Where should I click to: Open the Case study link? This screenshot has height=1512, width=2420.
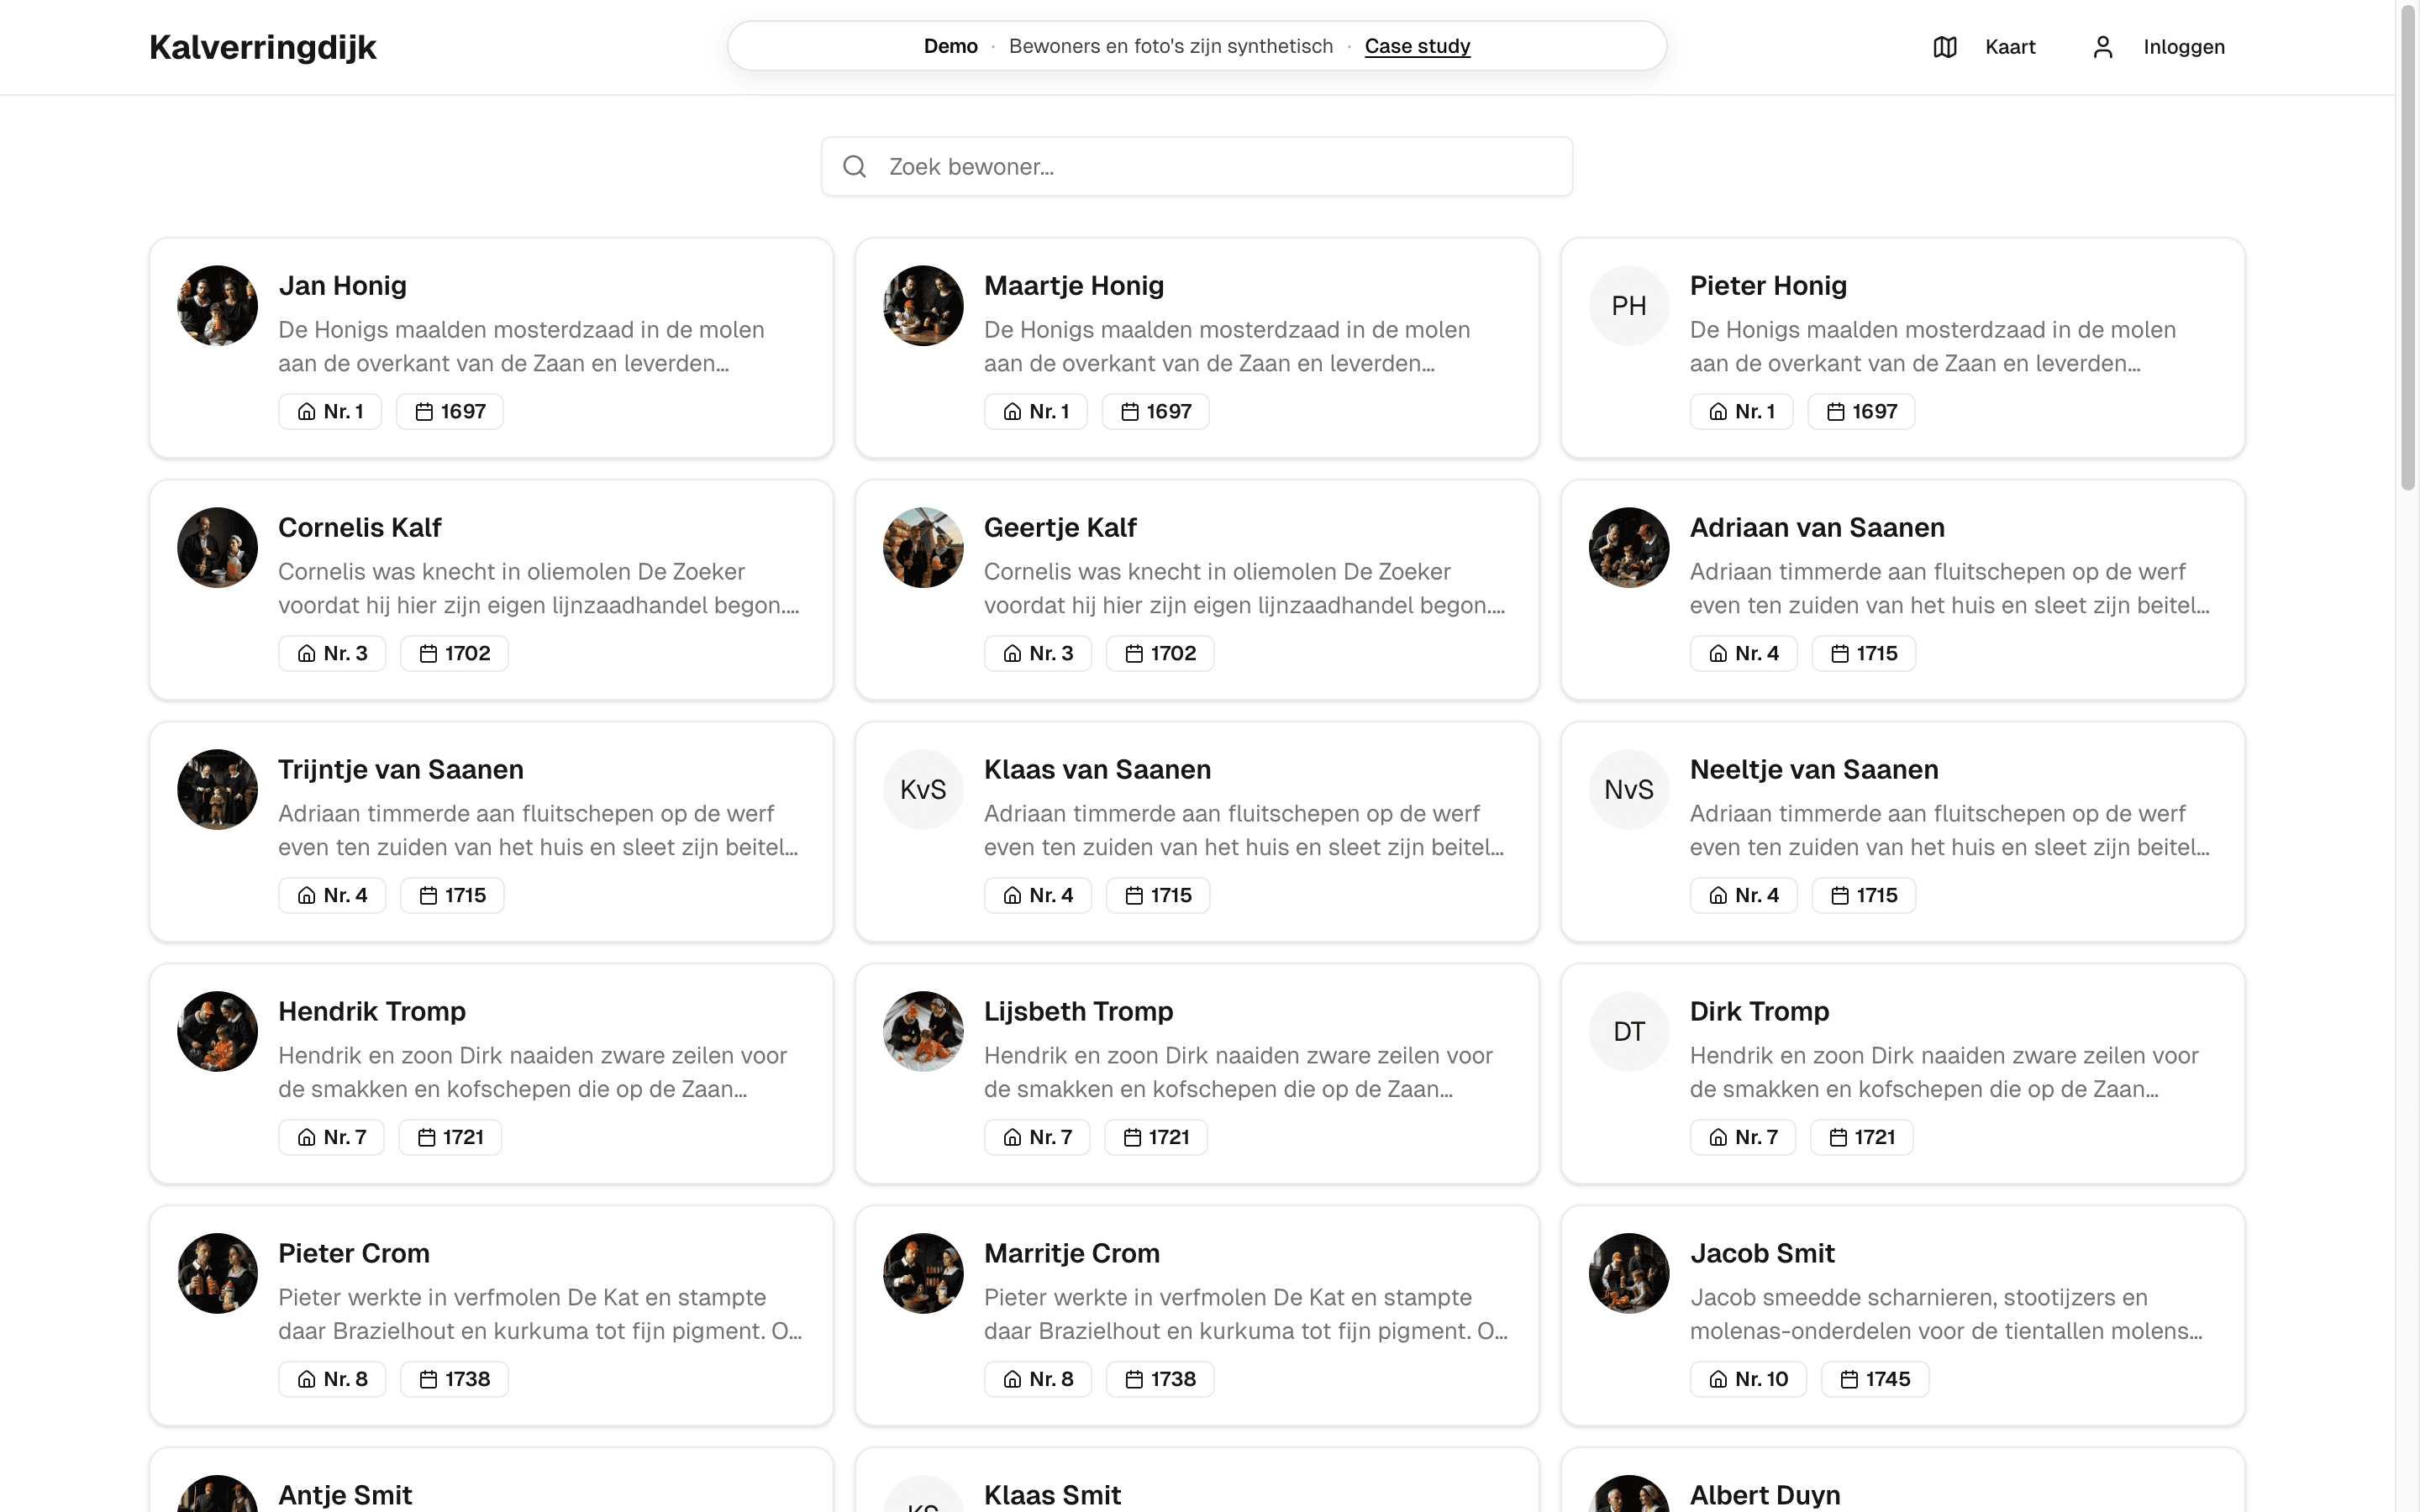[x=1417, y=46]
